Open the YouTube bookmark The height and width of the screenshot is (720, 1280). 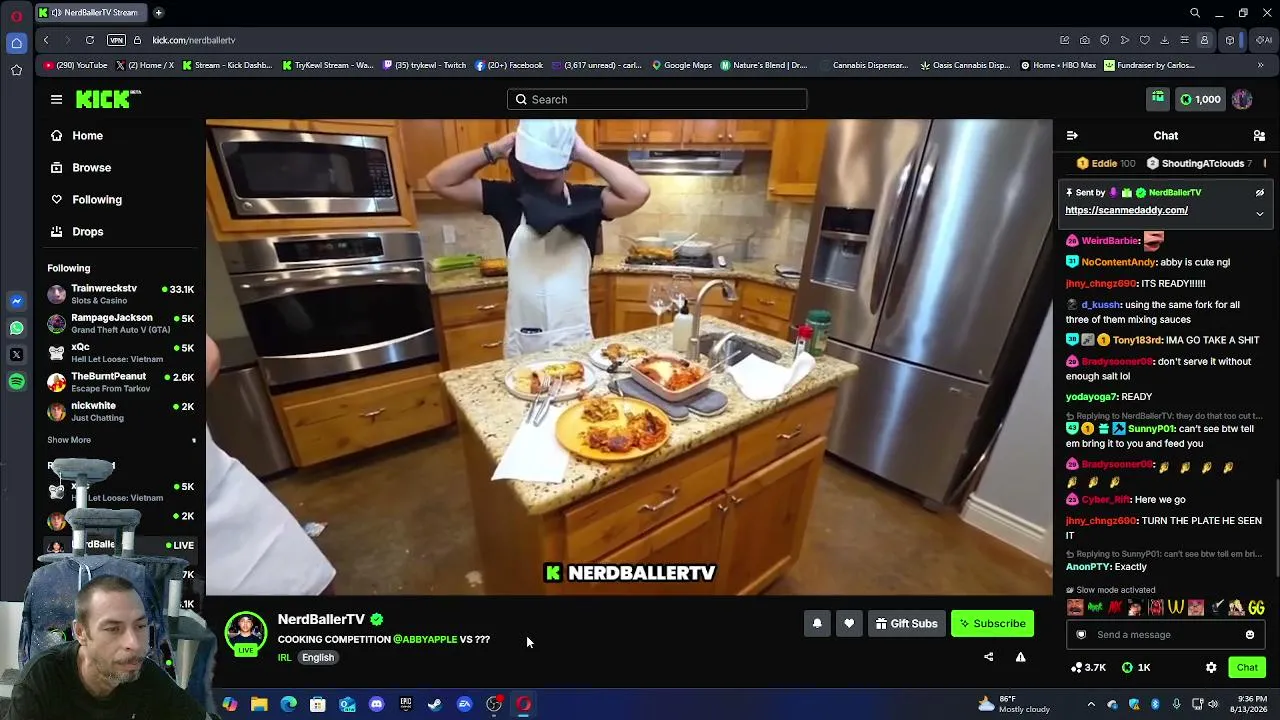tap(76, 65)
